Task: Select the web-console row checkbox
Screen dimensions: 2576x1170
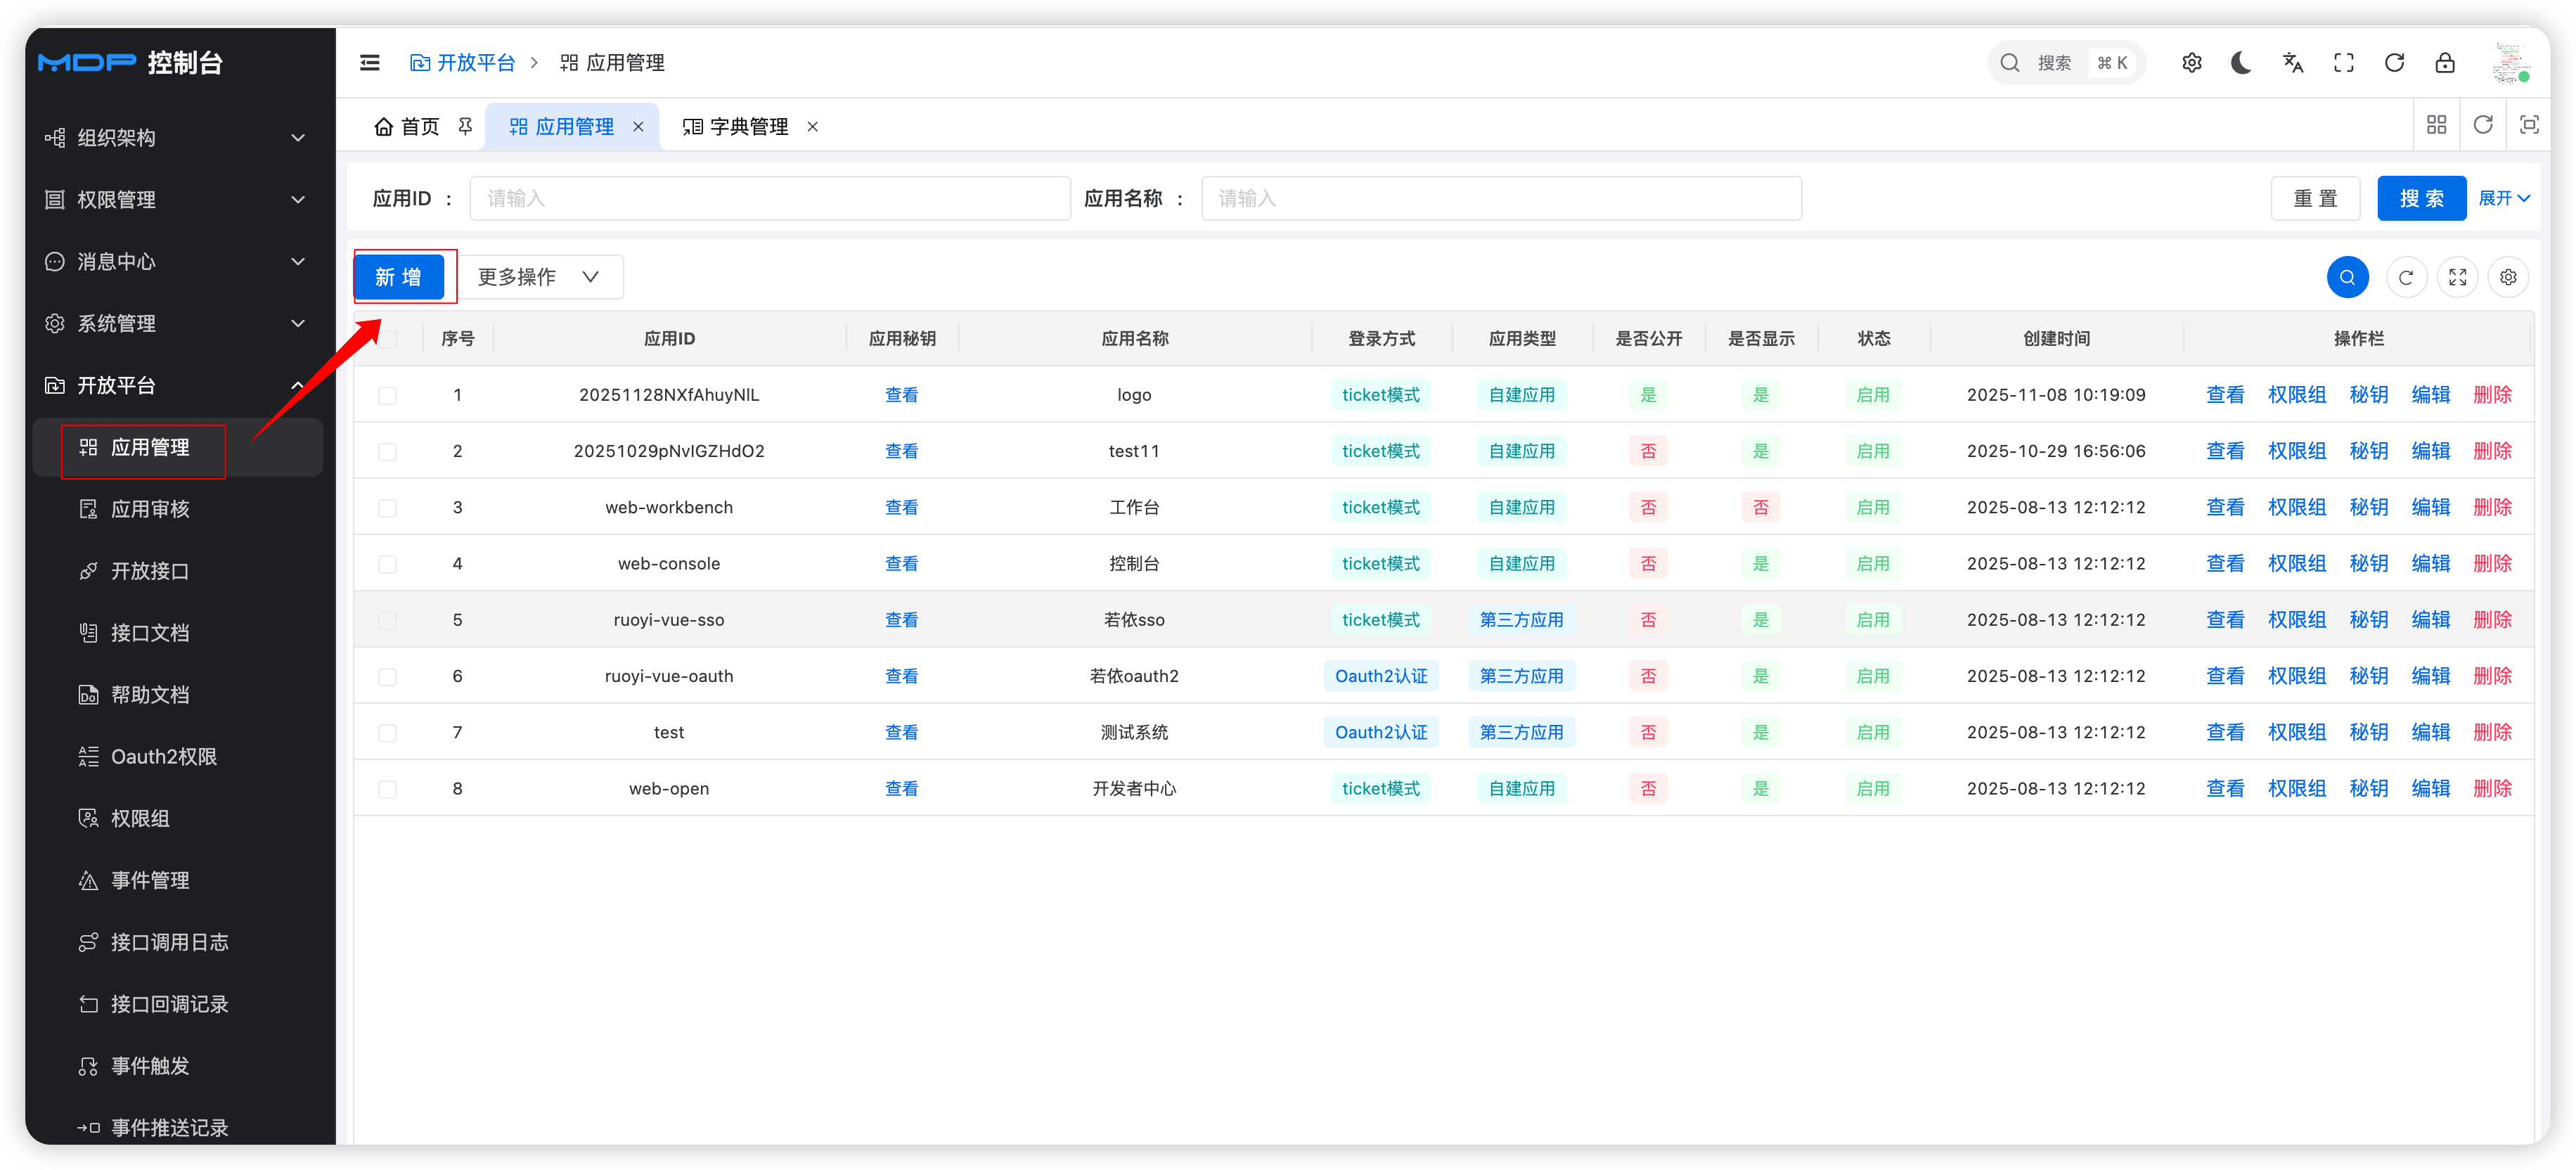Action: pos(387,564)
